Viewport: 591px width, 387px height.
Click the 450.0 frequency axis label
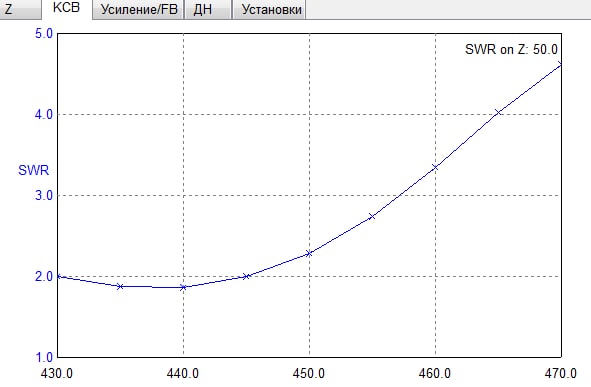coord(308,373)
